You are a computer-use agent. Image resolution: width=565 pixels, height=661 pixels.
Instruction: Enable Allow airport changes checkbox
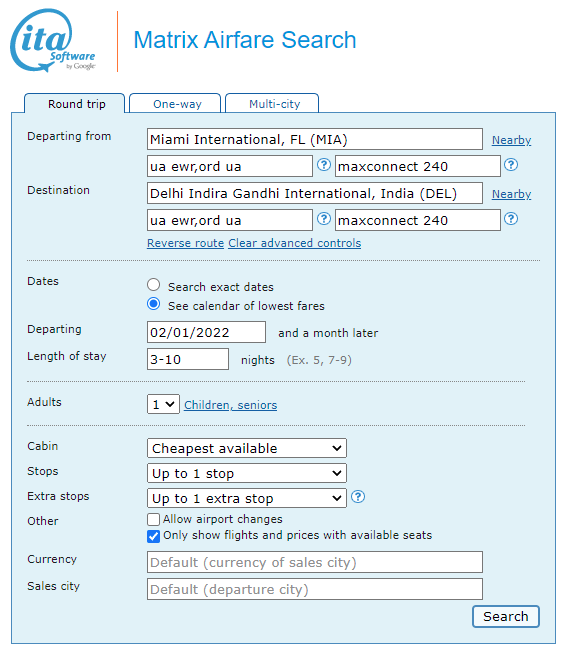tap(153, 519)
